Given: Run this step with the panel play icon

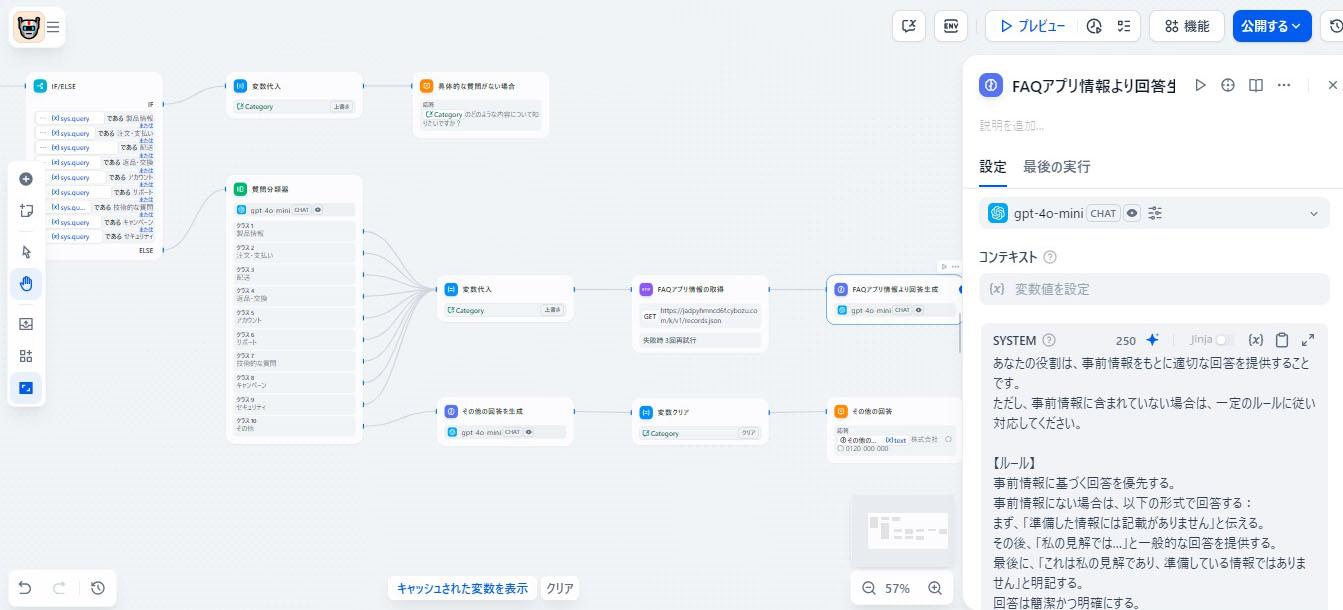Looking at the screenshot, I should 1201,86.
